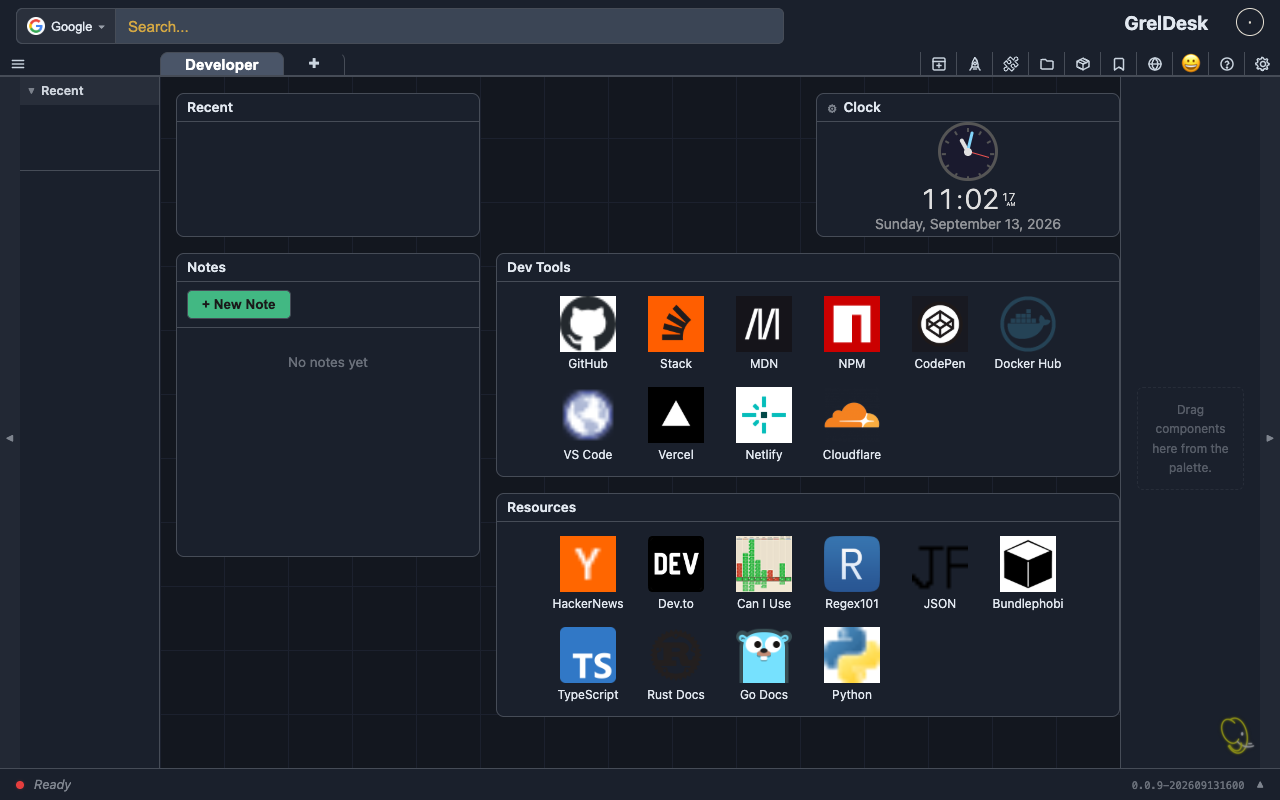Click the mascot icon near the status bar
This screenshot has height=800, width=1280.
(1237, 735)
